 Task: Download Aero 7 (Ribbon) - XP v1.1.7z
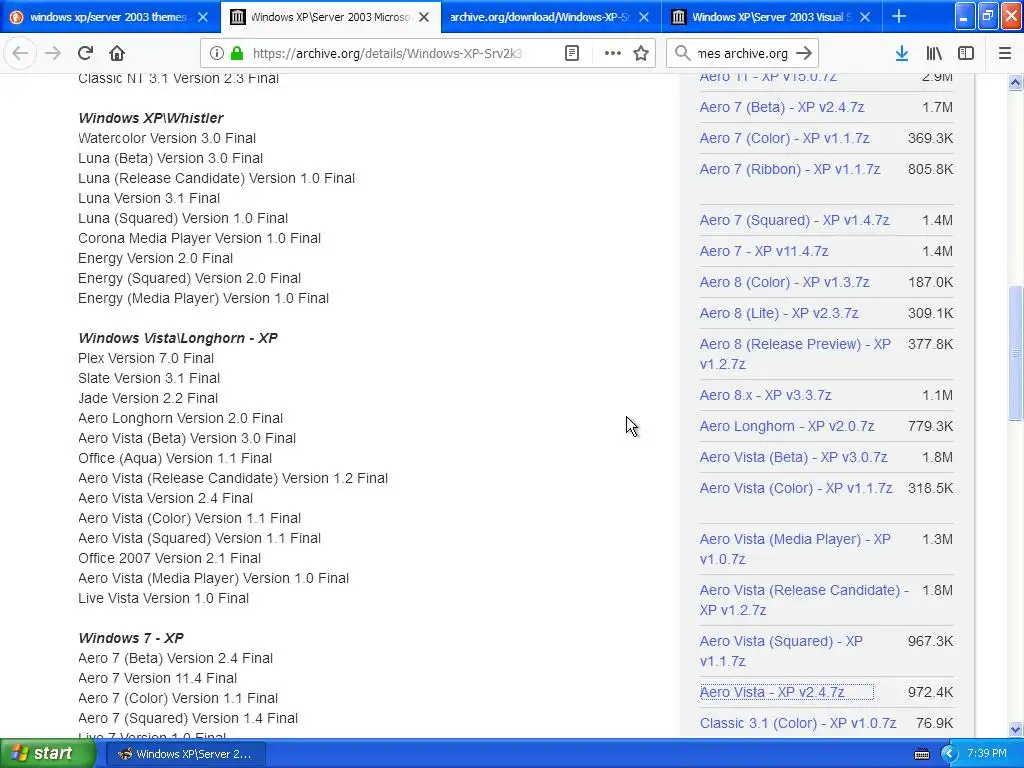click(x=790, y=169)
